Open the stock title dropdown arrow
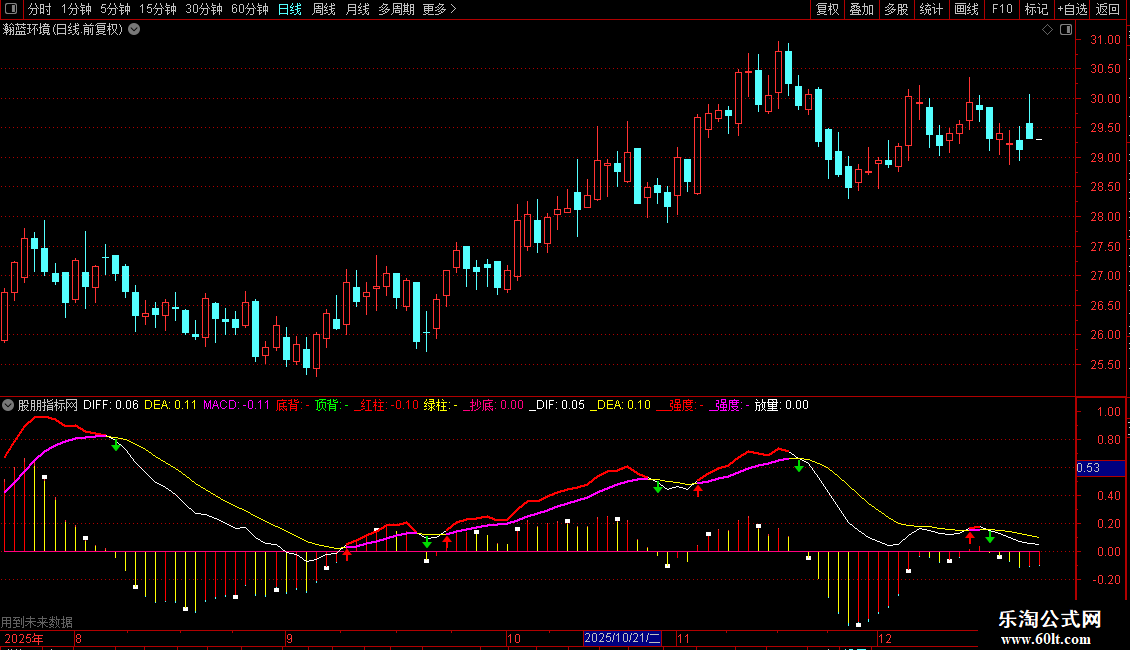Screen dimensions: 1130x650 134,30
